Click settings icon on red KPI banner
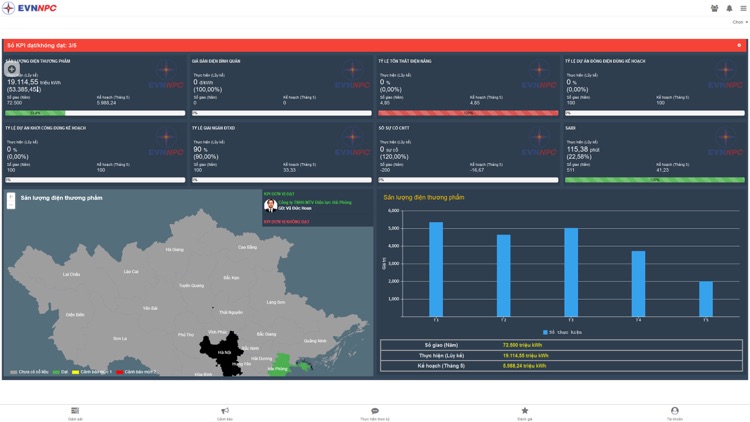The image size is (750, 422). pyautogui.click(x=739, y=45)
